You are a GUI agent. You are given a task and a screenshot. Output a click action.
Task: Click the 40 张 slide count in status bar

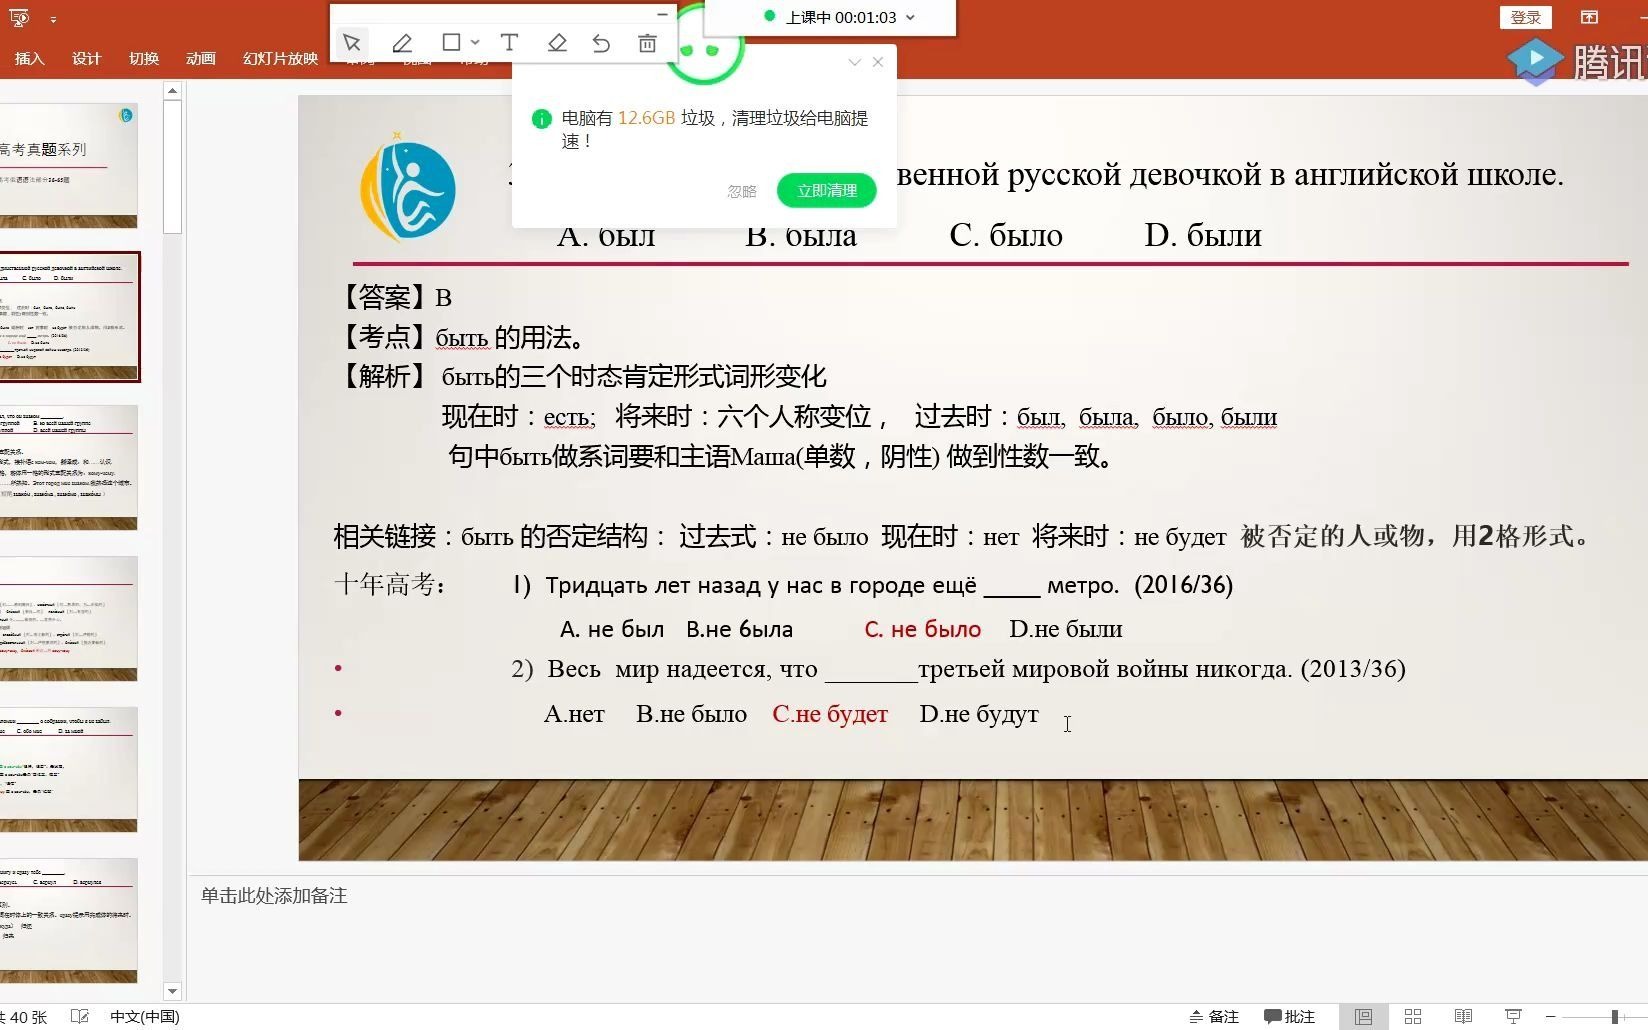pos(24,1017)
